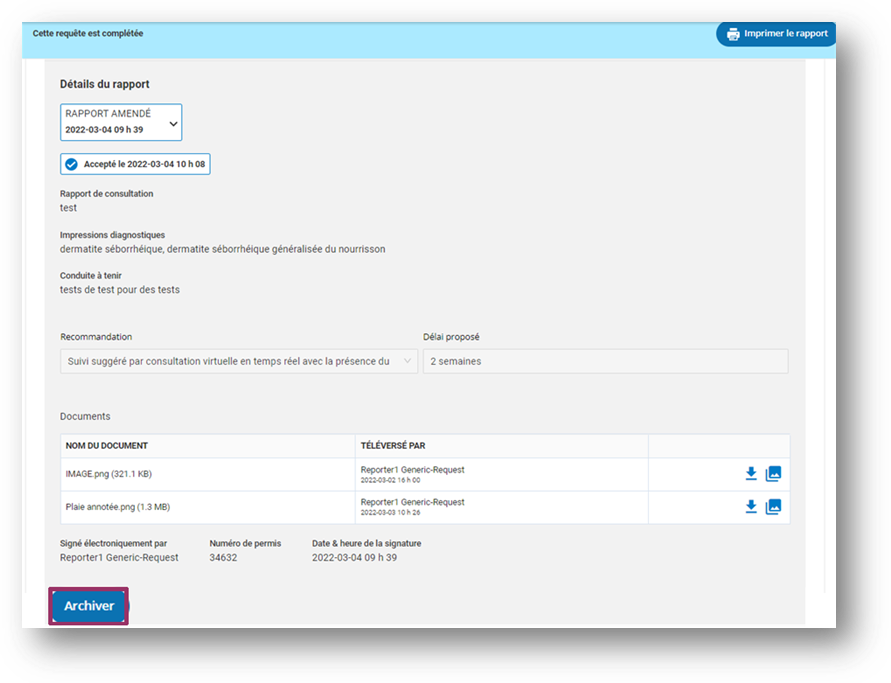This screenshot has width=891, height=683.
Task: Click the blue checkmark icon beside Accepté
Action: click(72, 164)
